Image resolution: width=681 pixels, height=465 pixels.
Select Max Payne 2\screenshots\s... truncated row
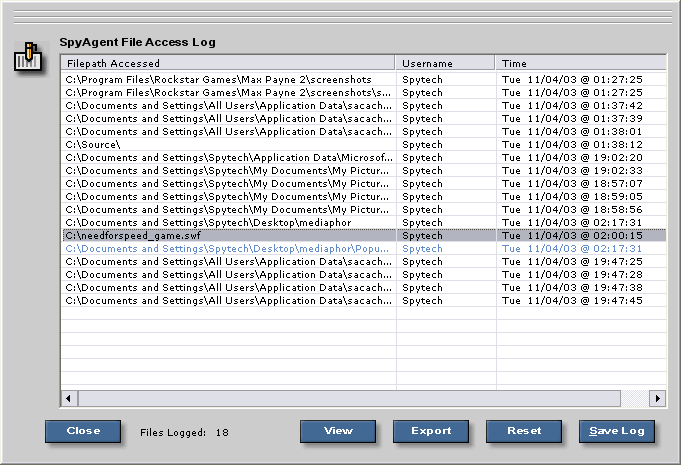click(x=364, y=92)
